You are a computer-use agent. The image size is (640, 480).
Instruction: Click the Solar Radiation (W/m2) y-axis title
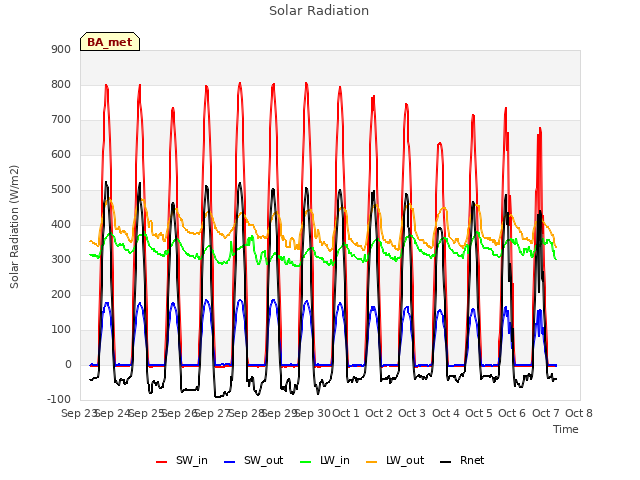click(14, 227)
